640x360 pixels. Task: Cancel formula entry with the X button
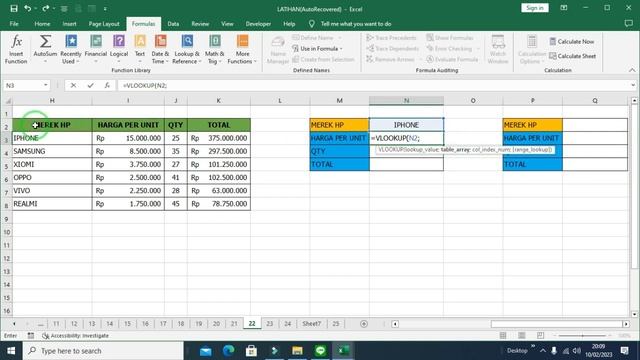pyautogui.click(x=73, y=85)
